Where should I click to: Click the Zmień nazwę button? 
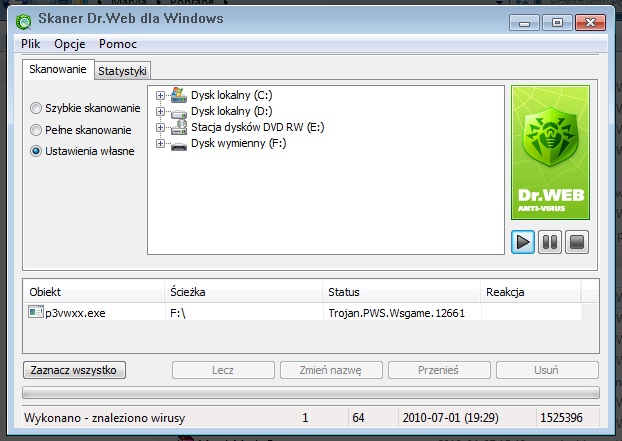click(x=331, y=370)
